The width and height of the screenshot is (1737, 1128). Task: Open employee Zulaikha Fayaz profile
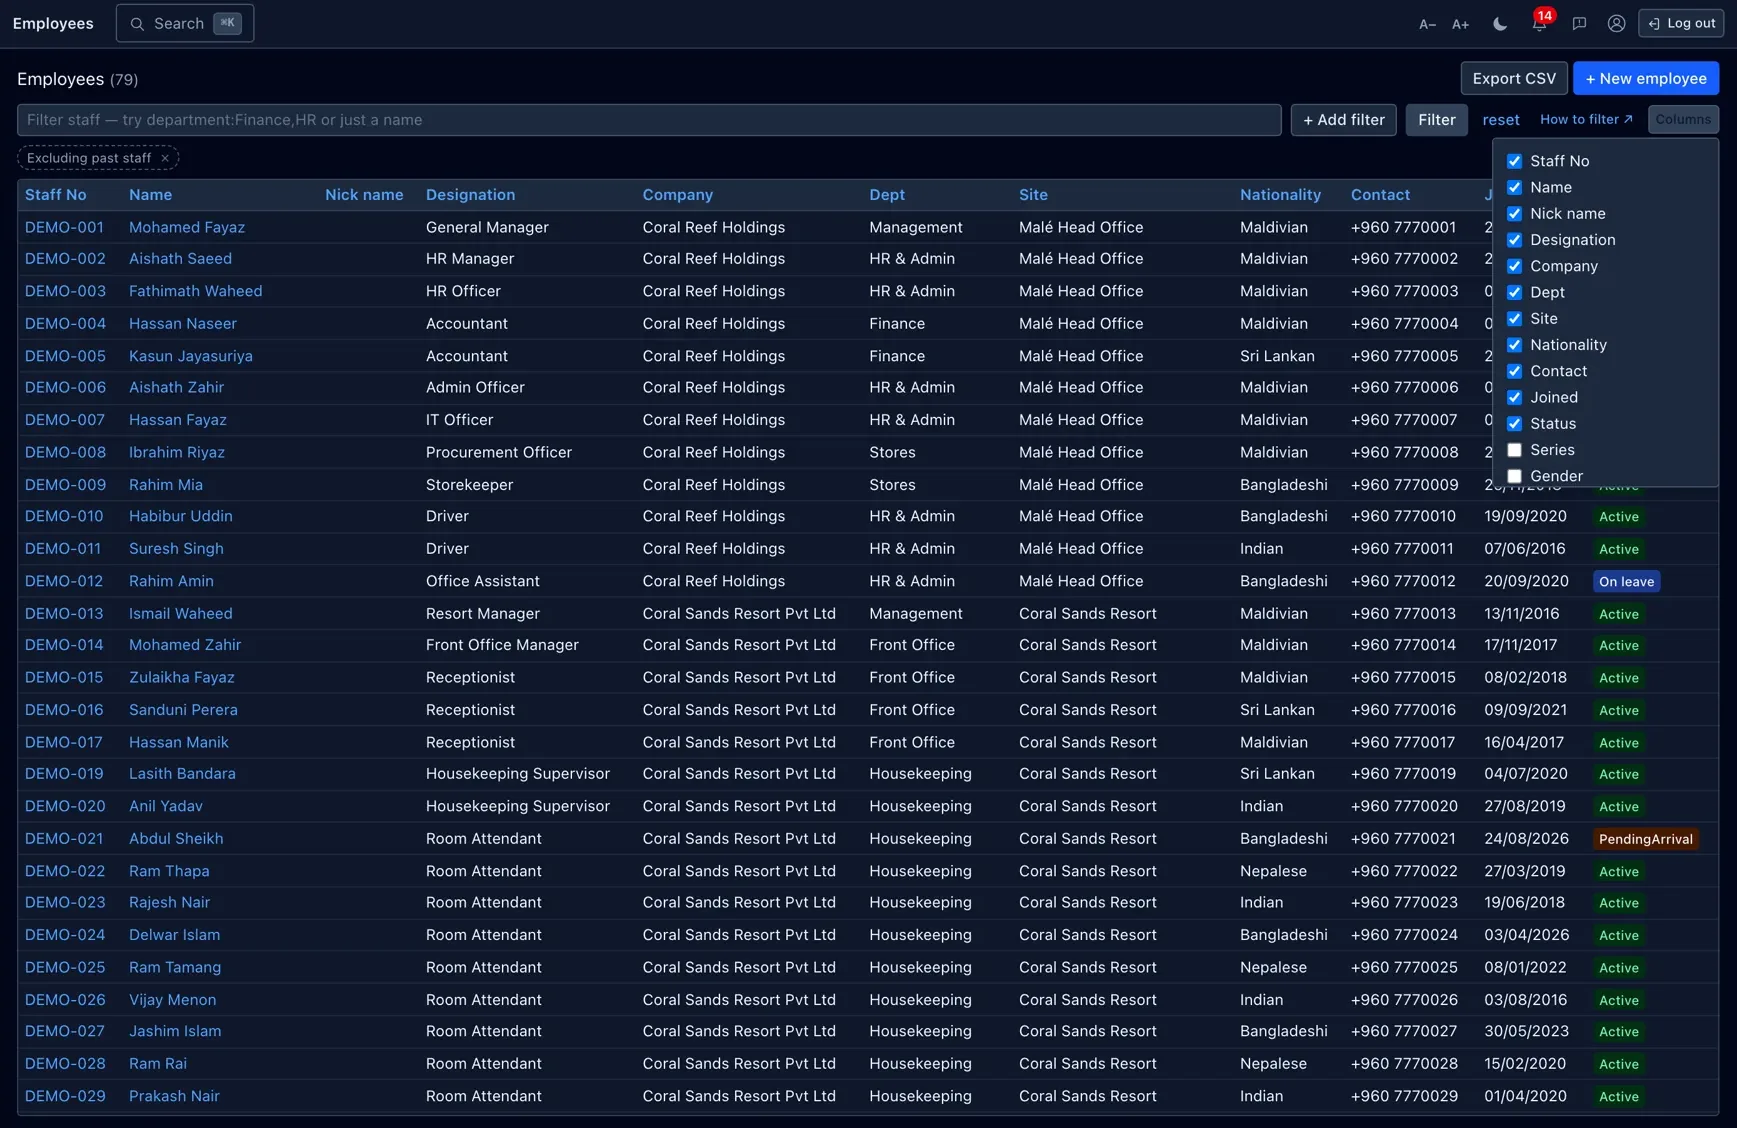click(182, 677)
